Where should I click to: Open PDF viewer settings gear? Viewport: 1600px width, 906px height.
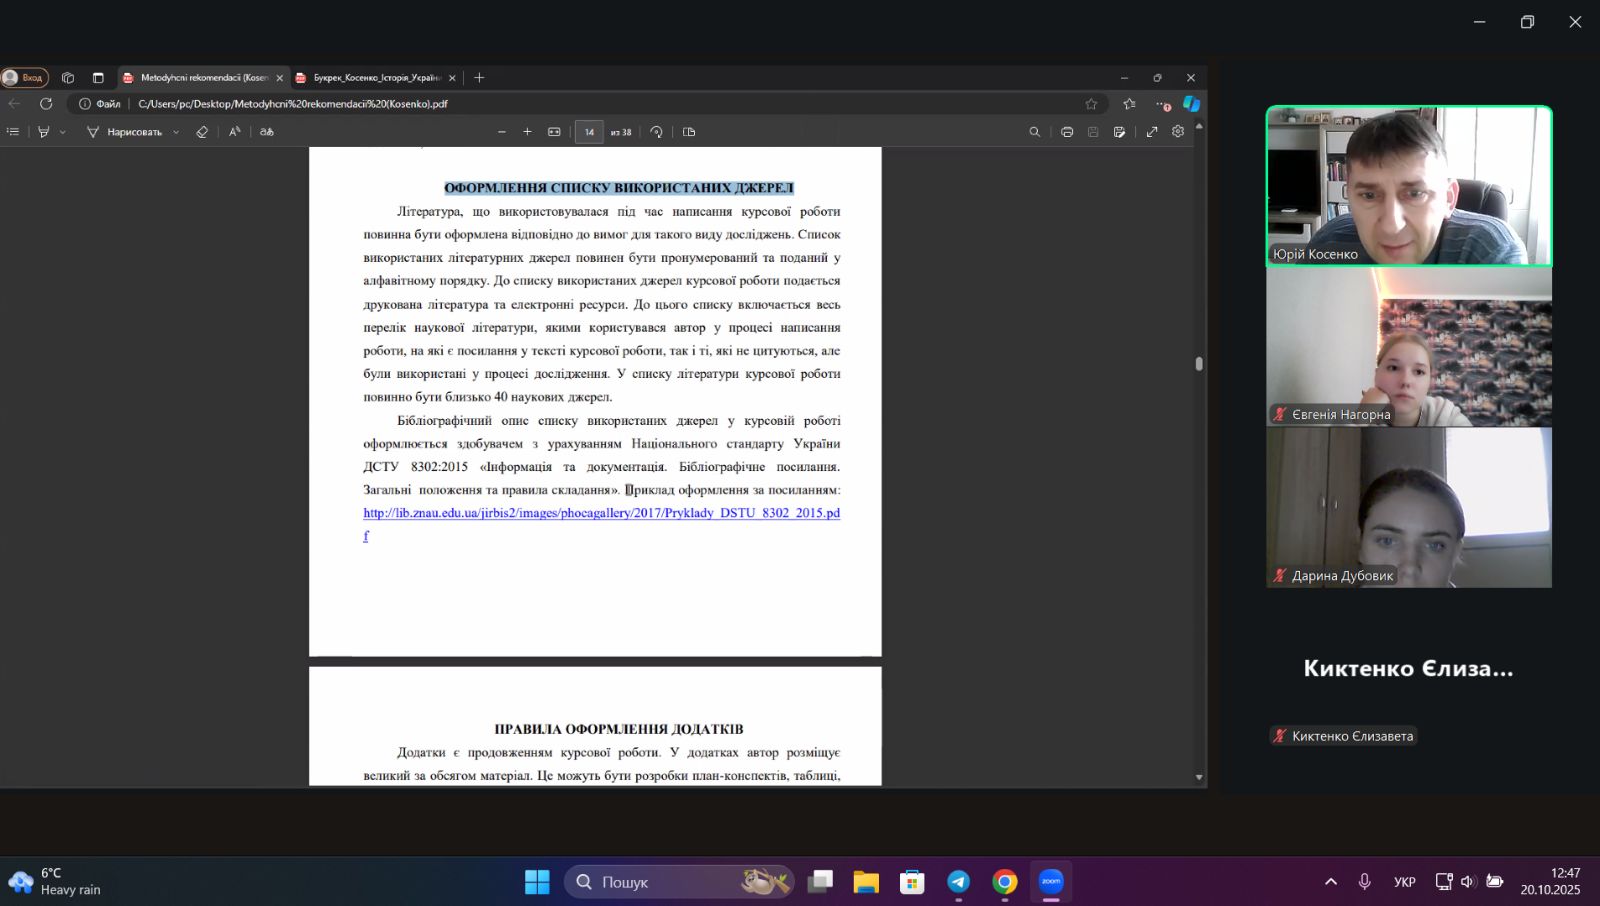[1178, 132]
